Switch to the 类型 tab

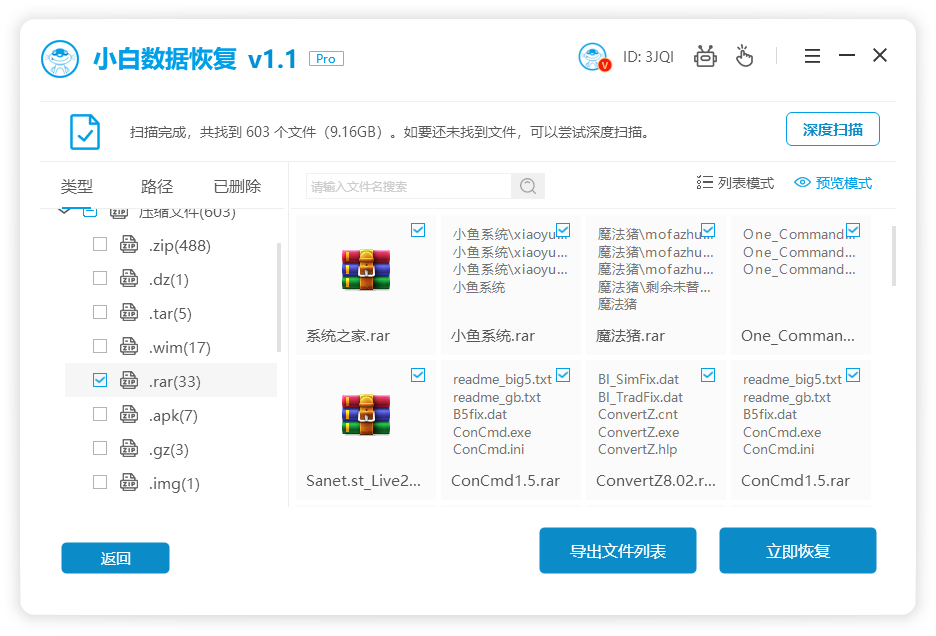tap(76, 186)
